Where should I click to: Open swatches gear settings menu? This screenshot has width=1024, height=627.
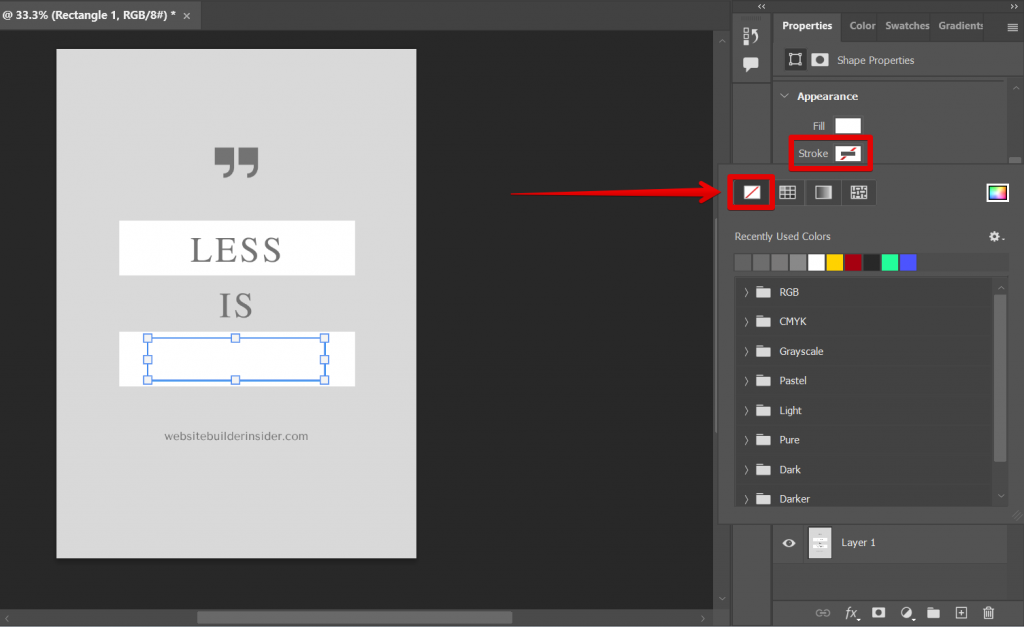tap(995, 237)
